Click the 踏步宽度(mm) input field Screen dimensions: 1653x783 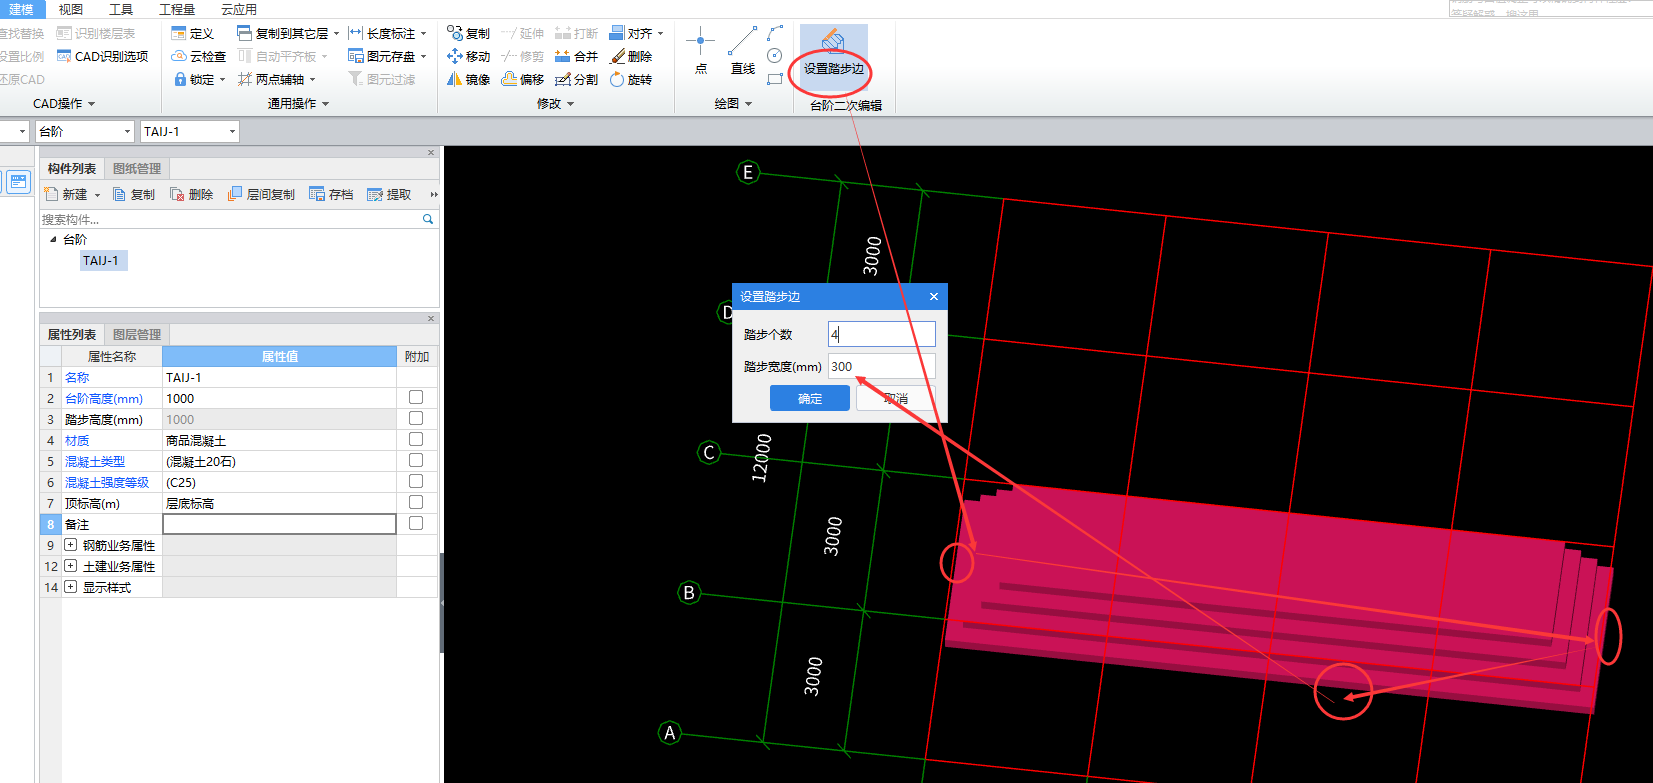pos(882,366)
